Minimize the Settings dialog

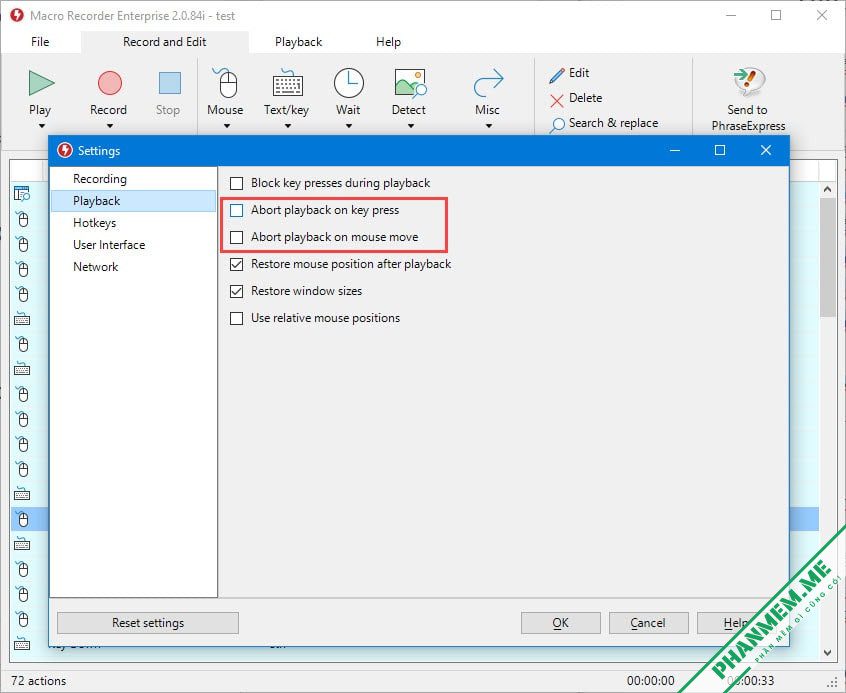(674, 150)
